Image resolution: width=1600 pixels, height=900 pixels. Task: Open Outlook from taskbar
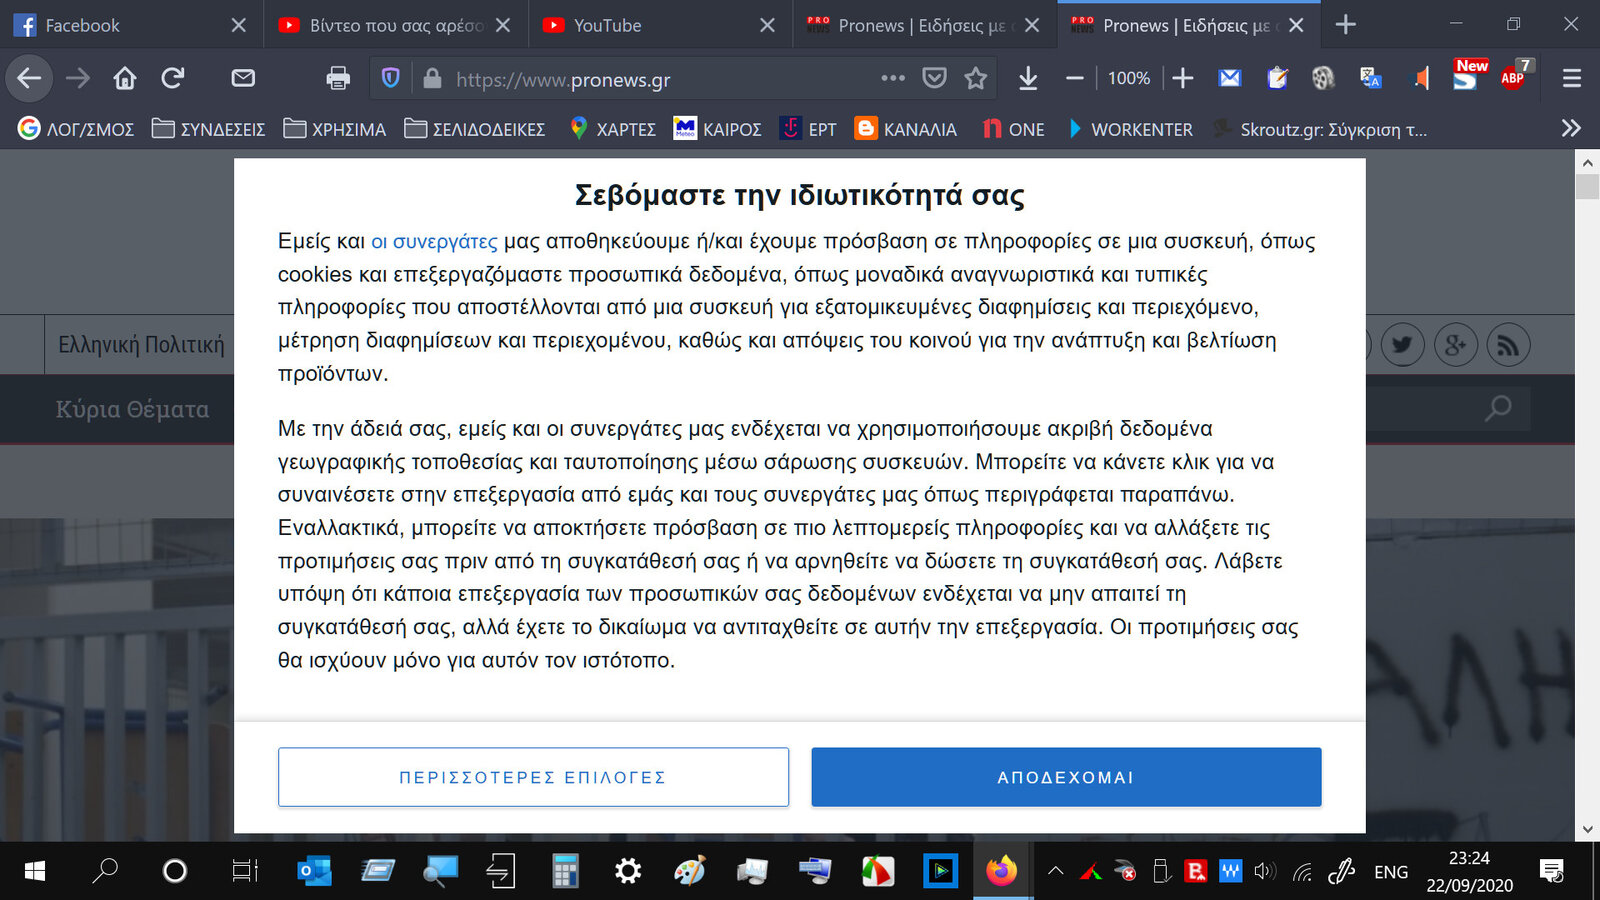tap(315, 871)
